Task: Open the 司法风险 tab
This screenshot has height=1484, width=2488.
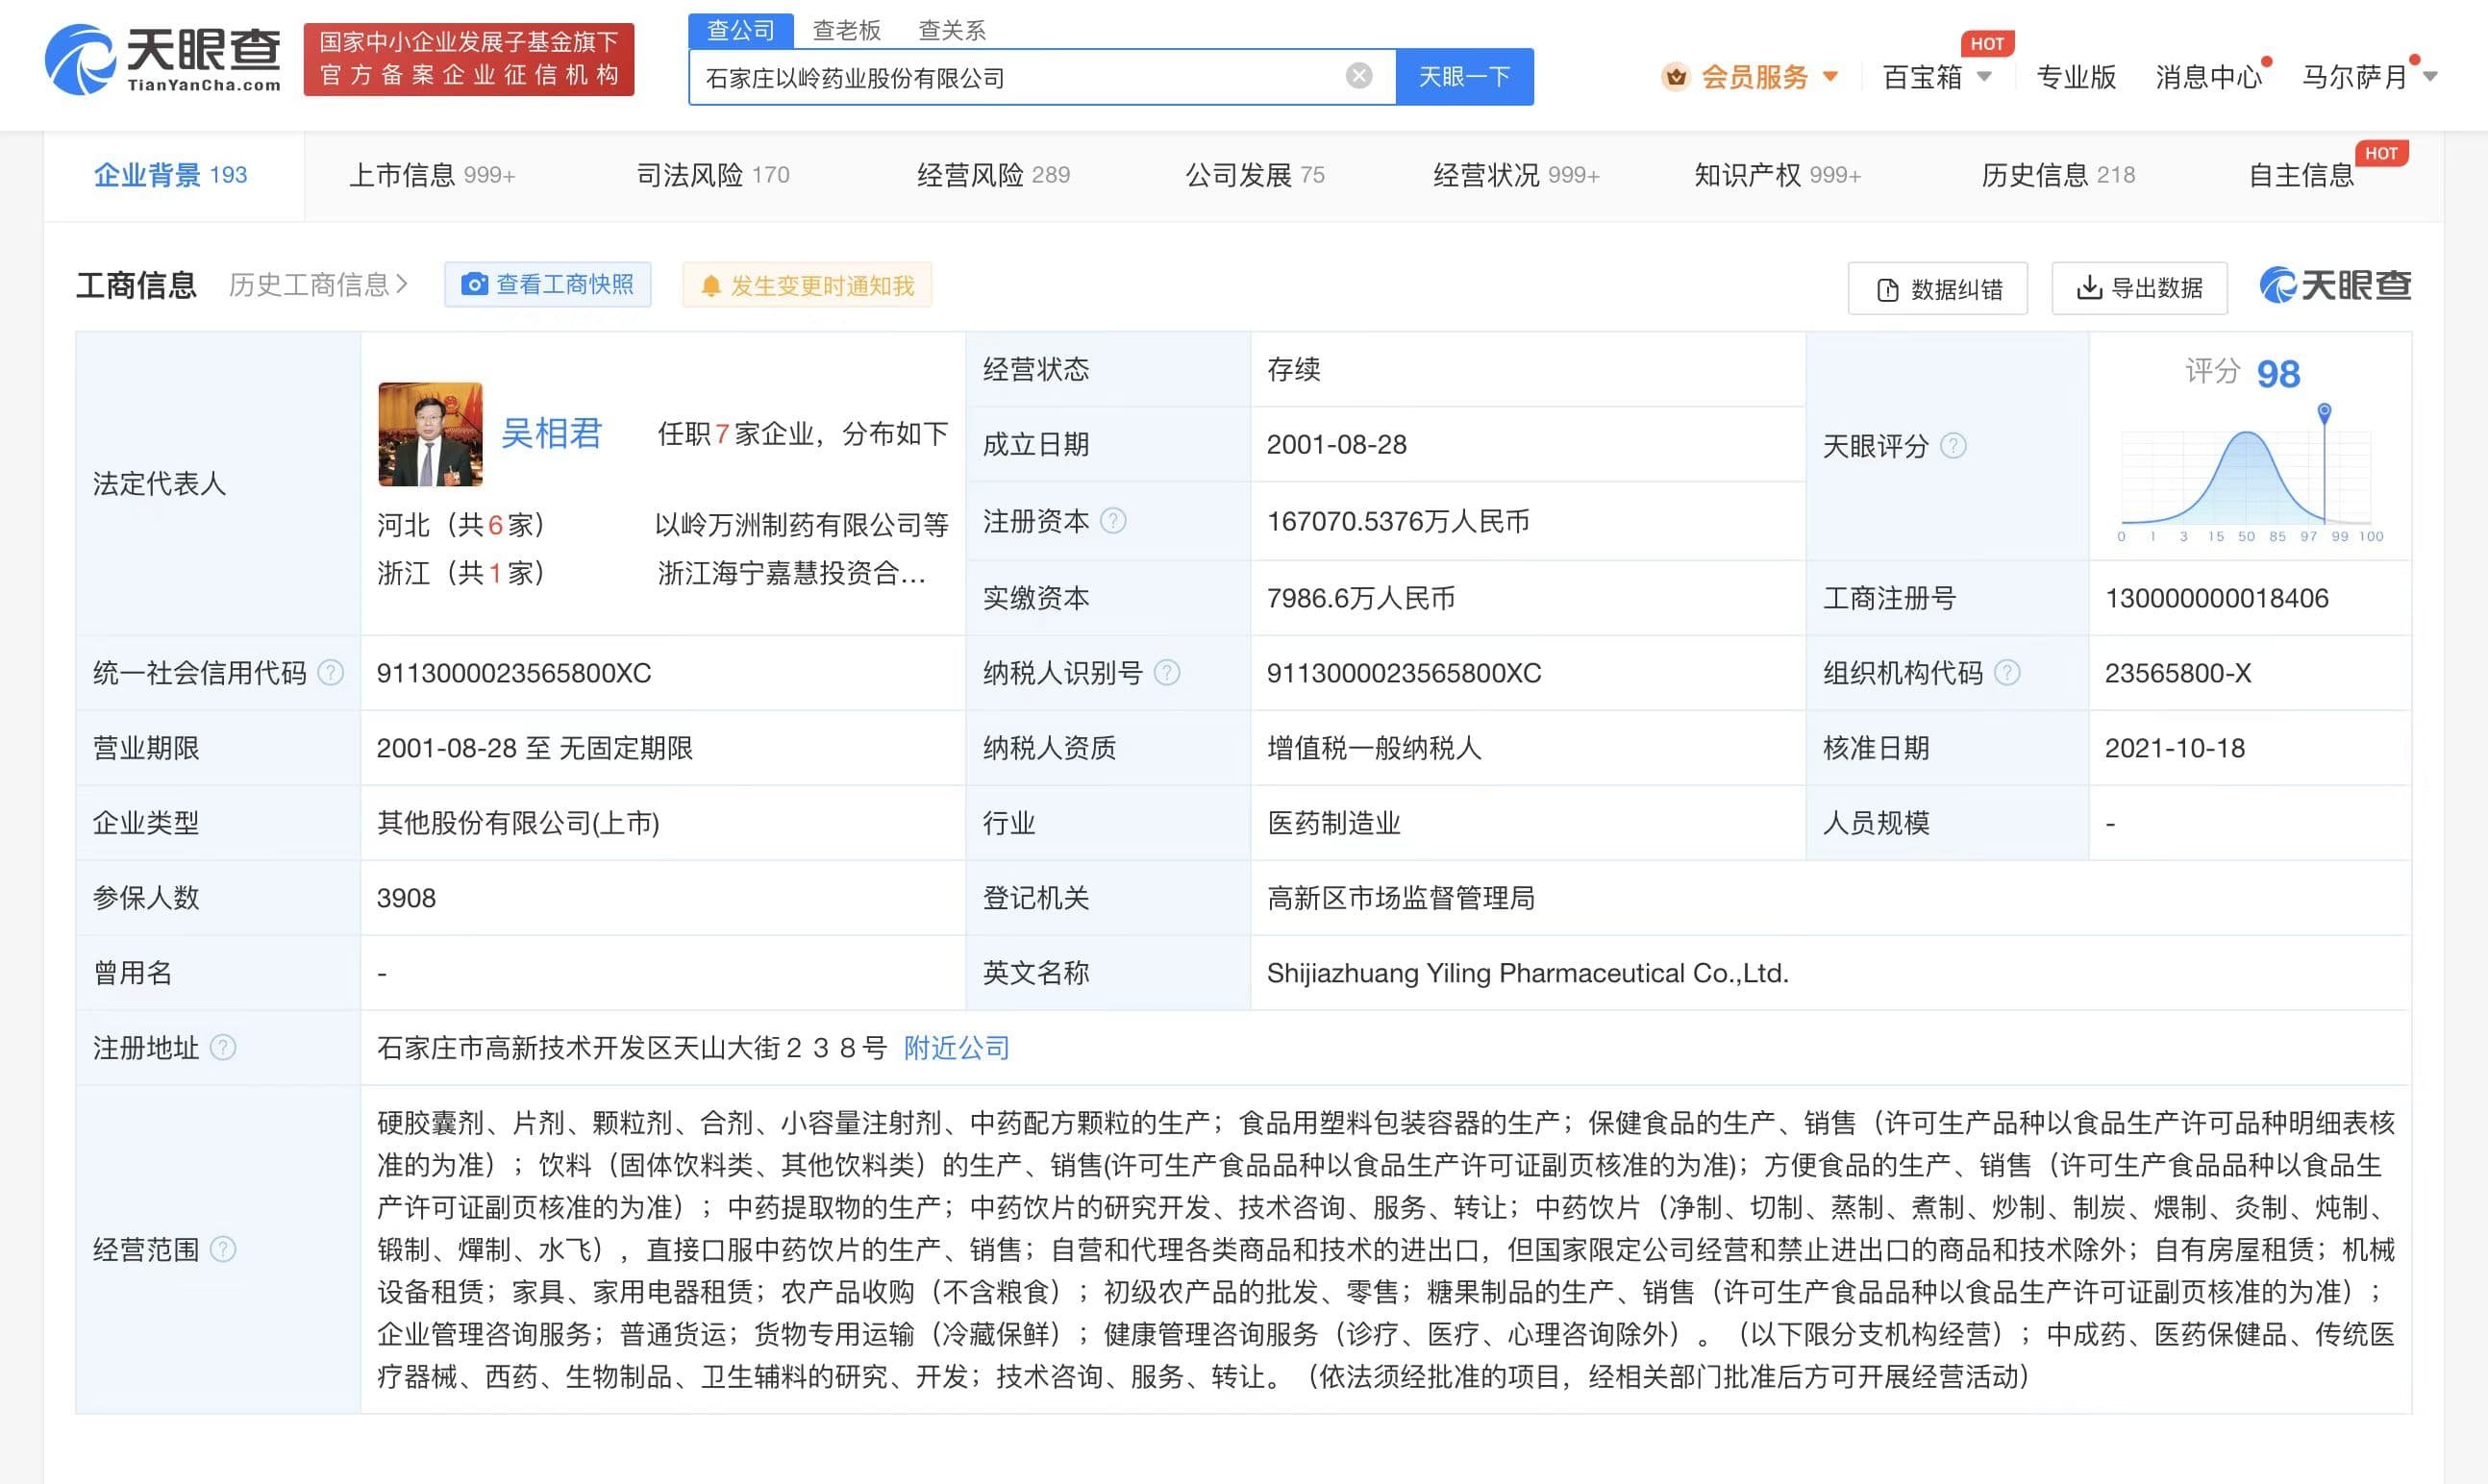Action: tap(712, 175)
